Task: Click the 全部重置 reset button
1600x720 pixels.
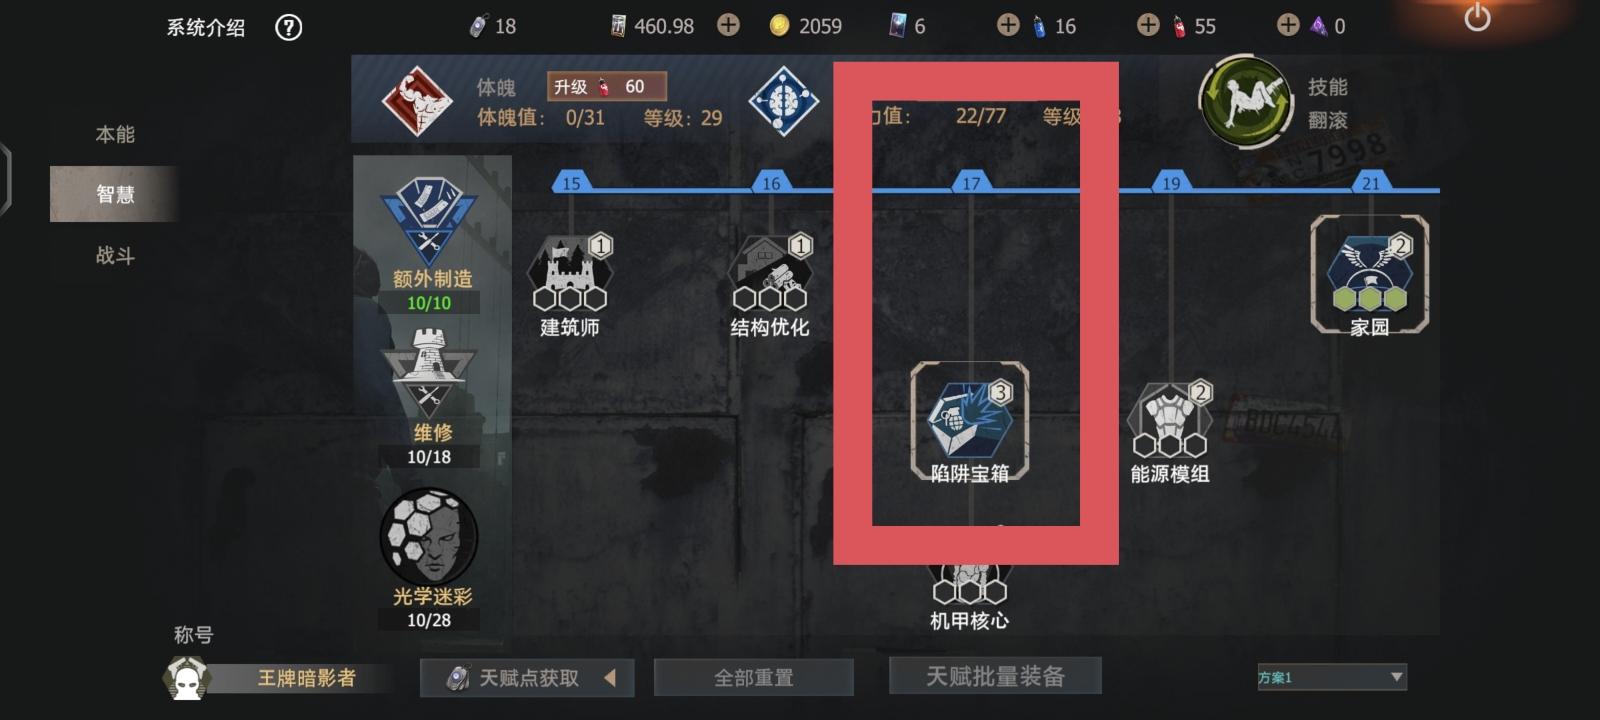Action: coord(754,678)
